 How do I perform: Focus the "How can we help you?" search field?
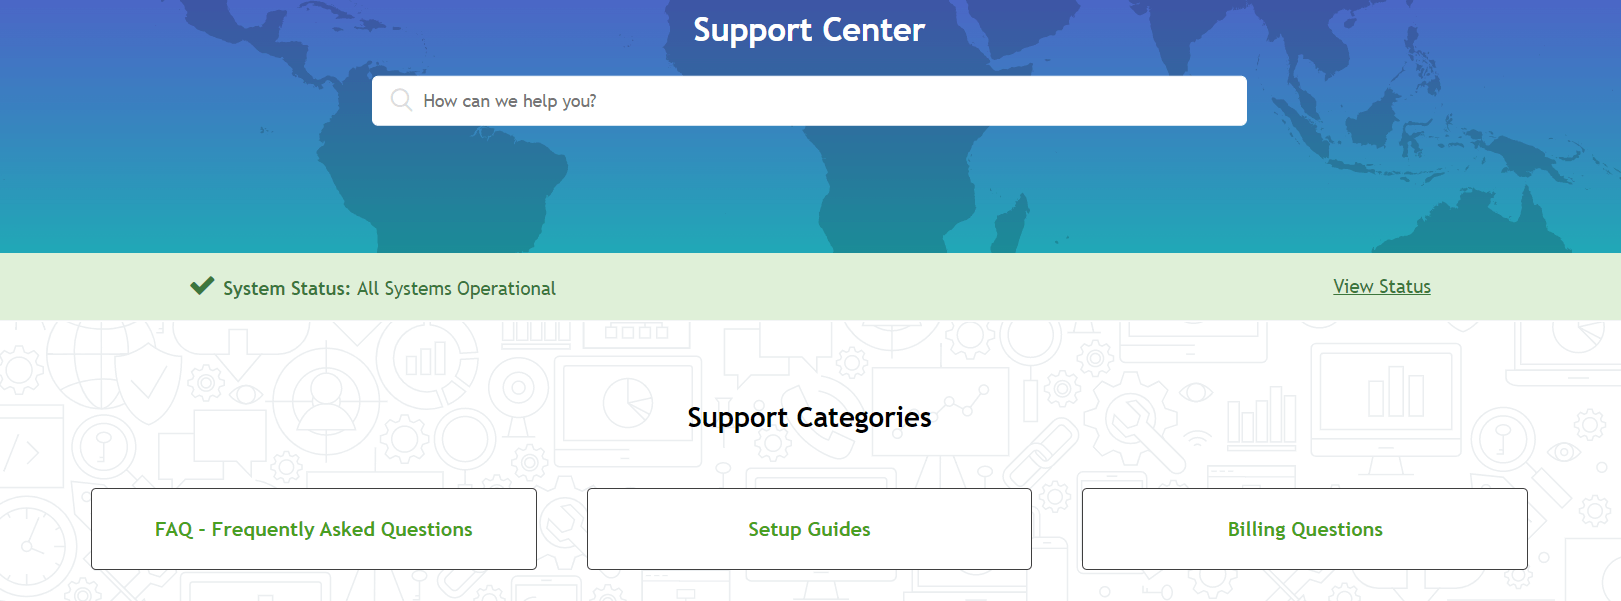809,101
